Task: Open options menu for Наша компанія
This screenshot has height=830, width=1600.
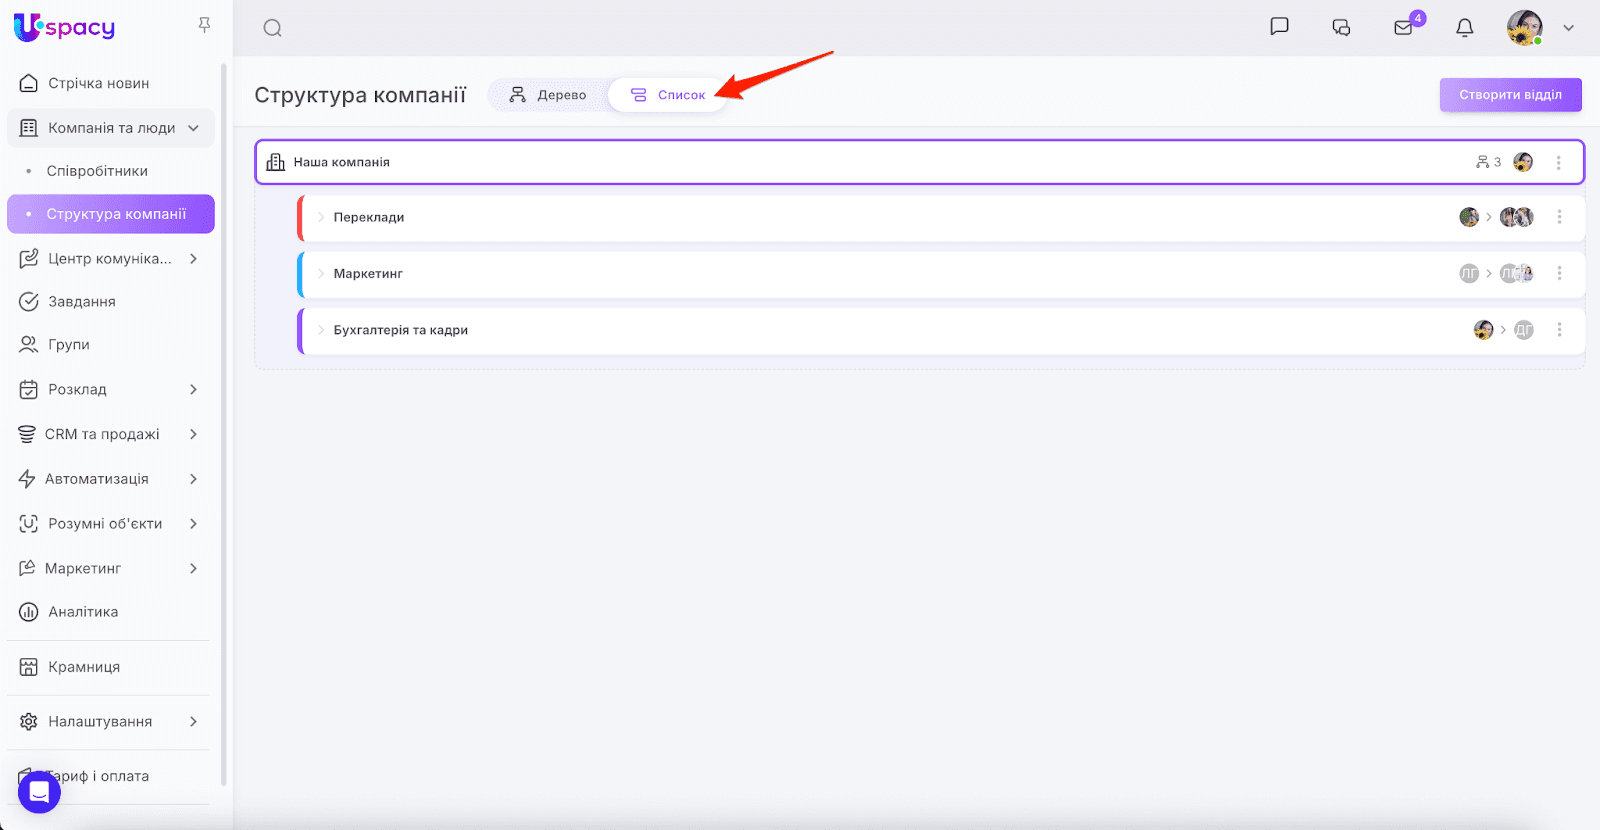Action: tap(1558, 162)
